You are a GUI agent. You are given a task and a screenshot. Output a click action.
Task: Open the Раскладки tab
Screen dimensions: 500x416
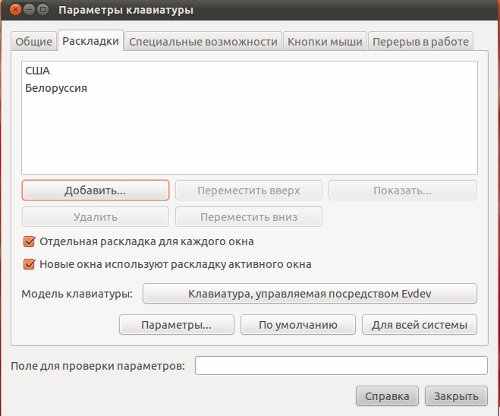click(x=91, y=41)
